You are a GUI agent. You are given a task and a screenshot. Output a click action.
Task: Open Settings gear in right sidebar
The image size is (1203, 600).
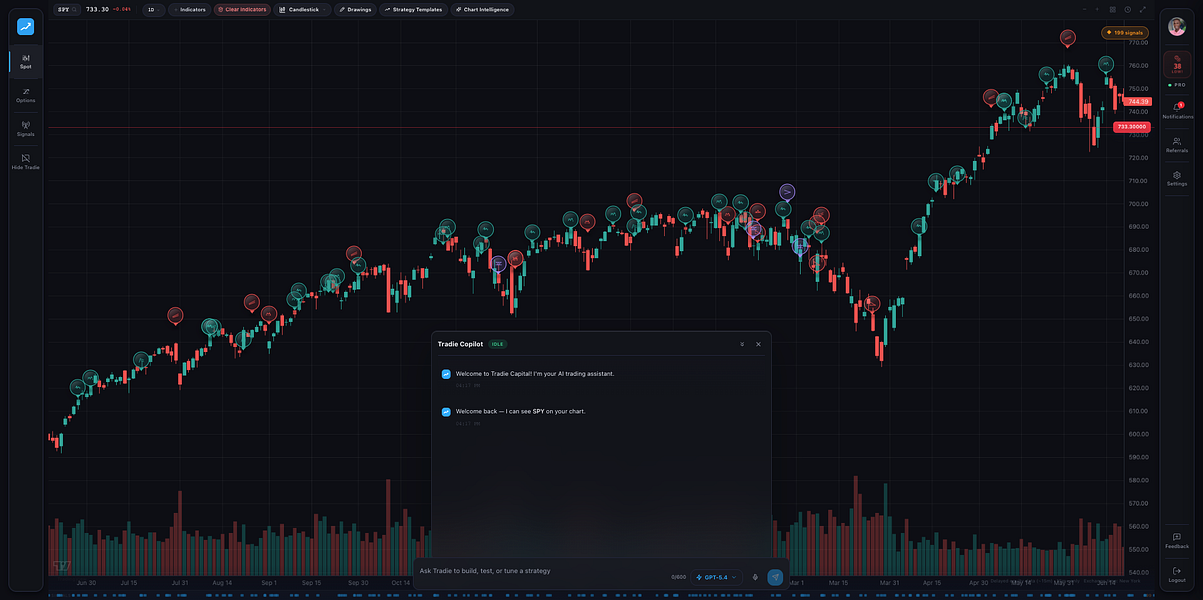1177,179
